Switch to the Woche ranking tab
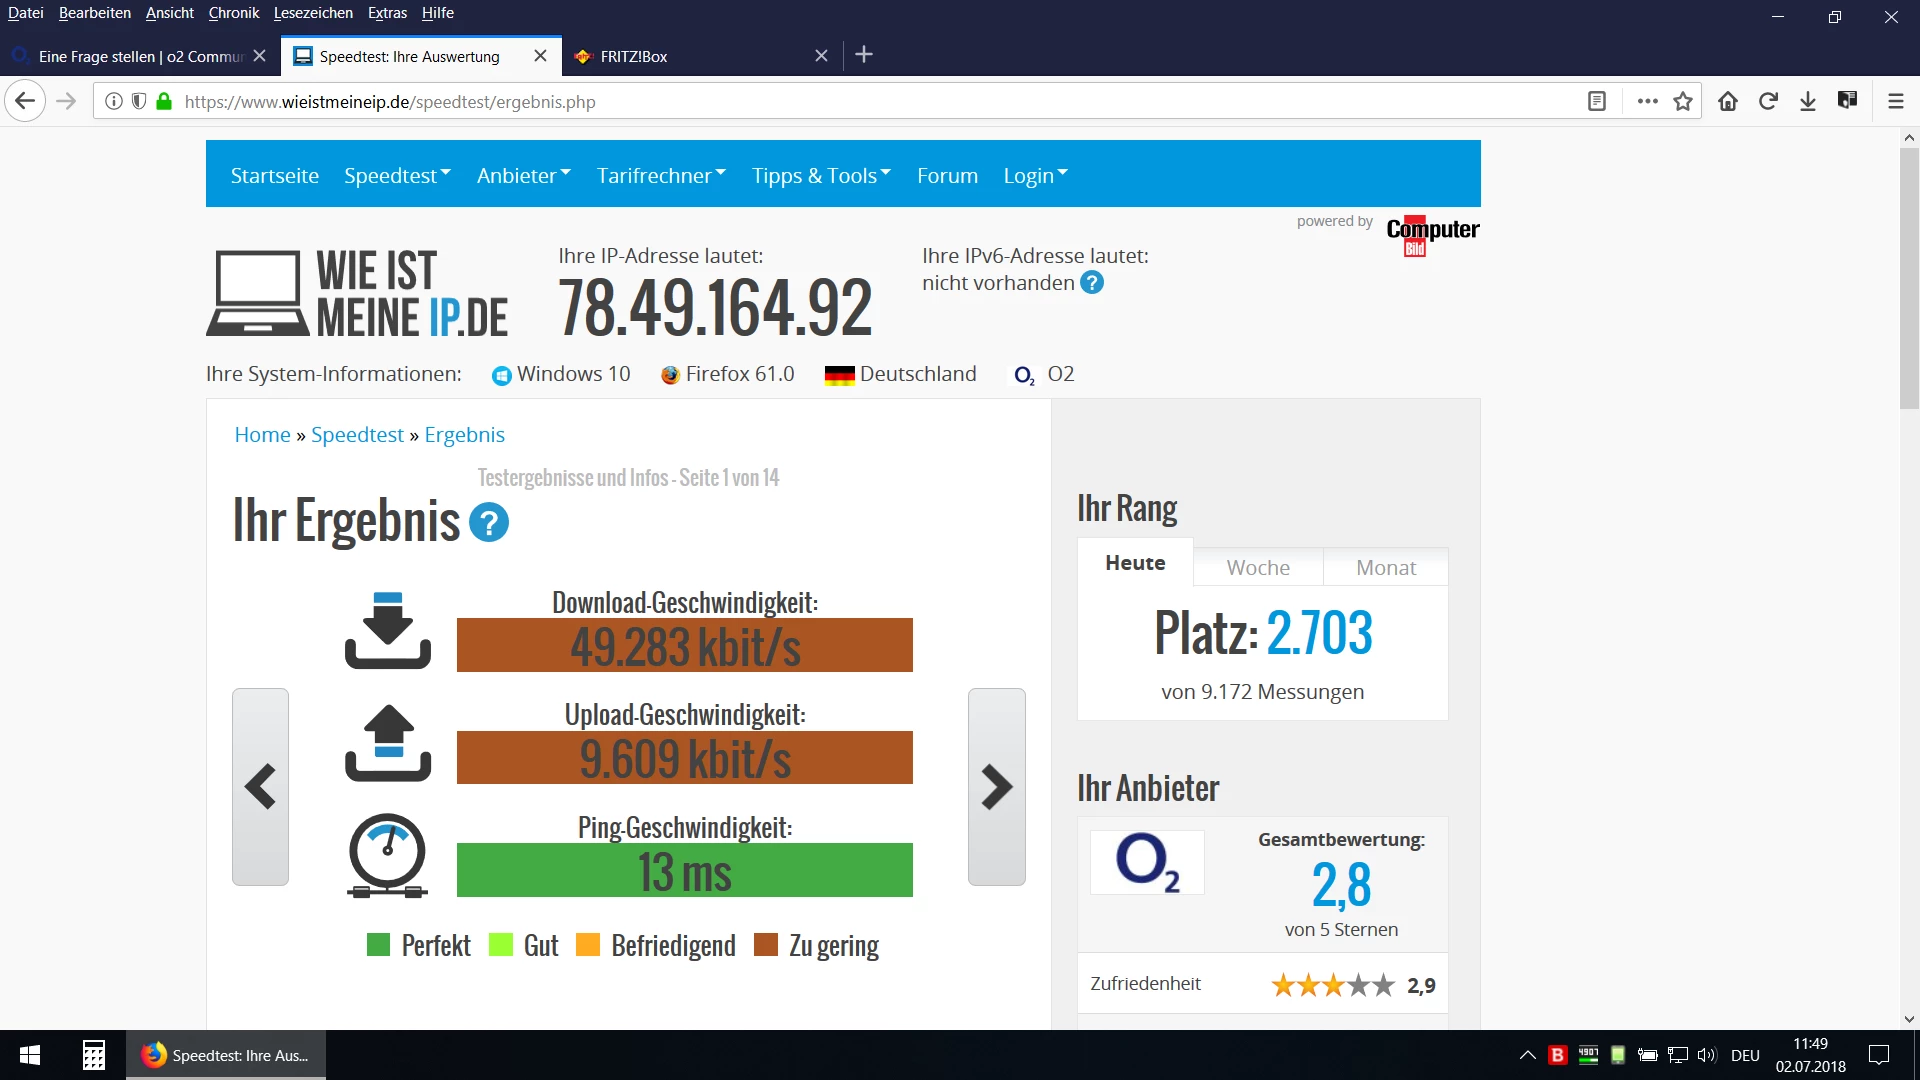The width and height of the screenshot is (1920, 1080). point(1258,567)
